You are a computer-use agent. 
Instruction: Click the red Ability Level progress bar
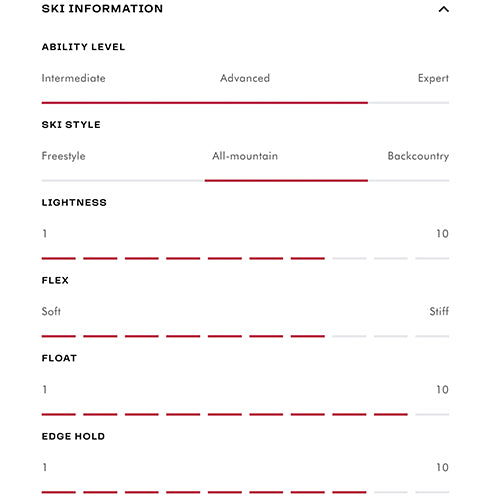coord(205,103)
